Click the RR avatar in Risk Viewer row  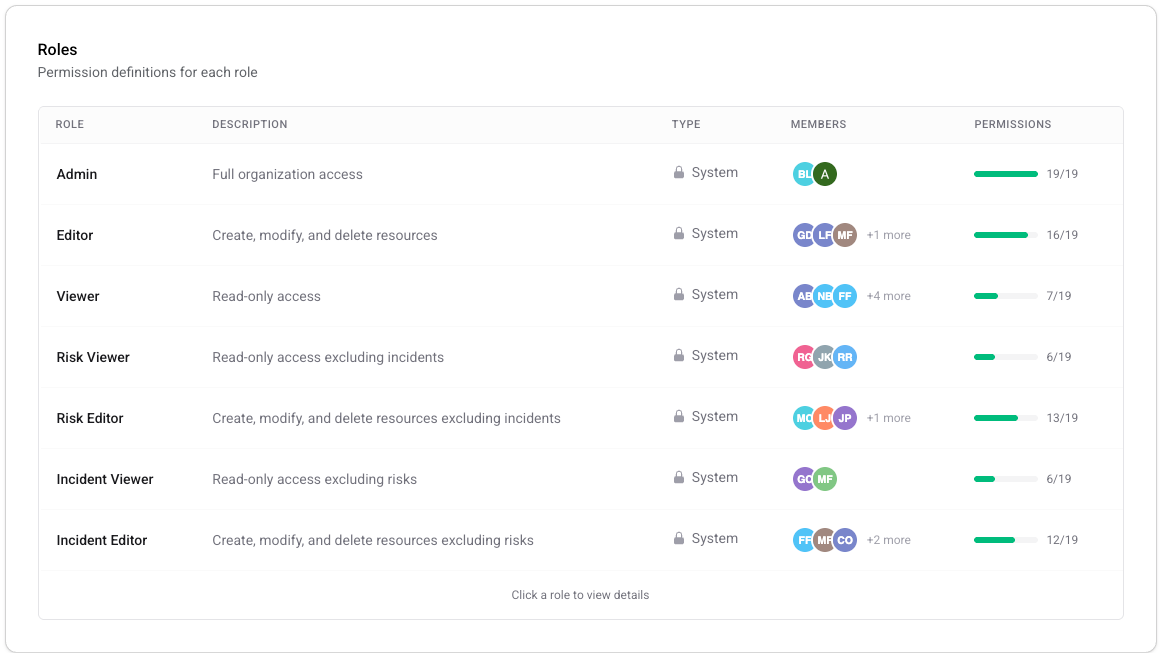(x=845, y=357)
